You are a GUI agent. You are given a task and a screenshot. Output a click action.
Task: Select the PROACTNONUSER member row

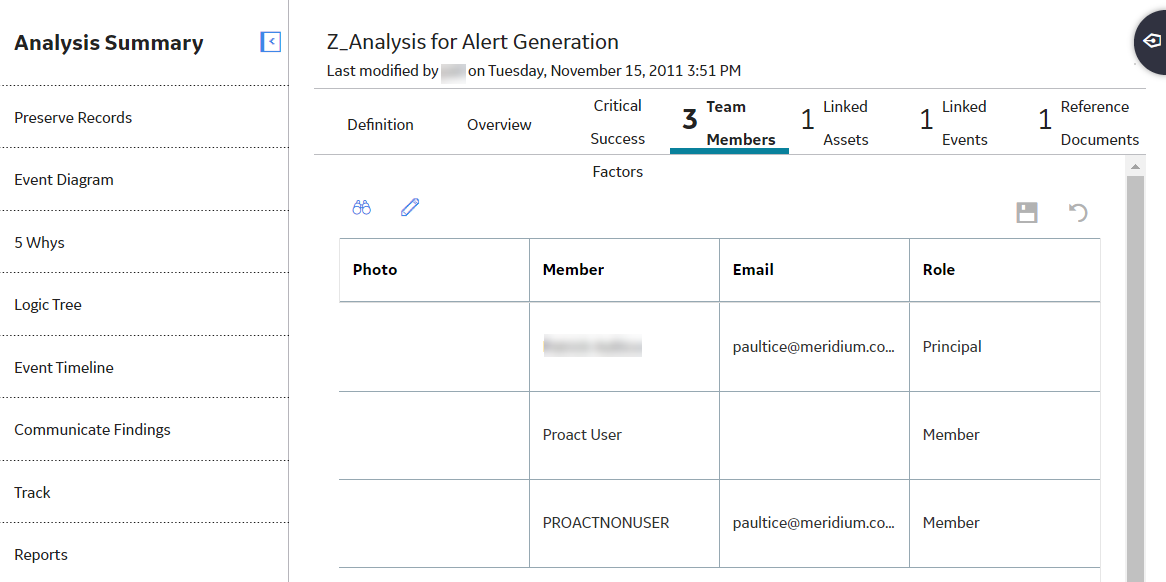719,523
